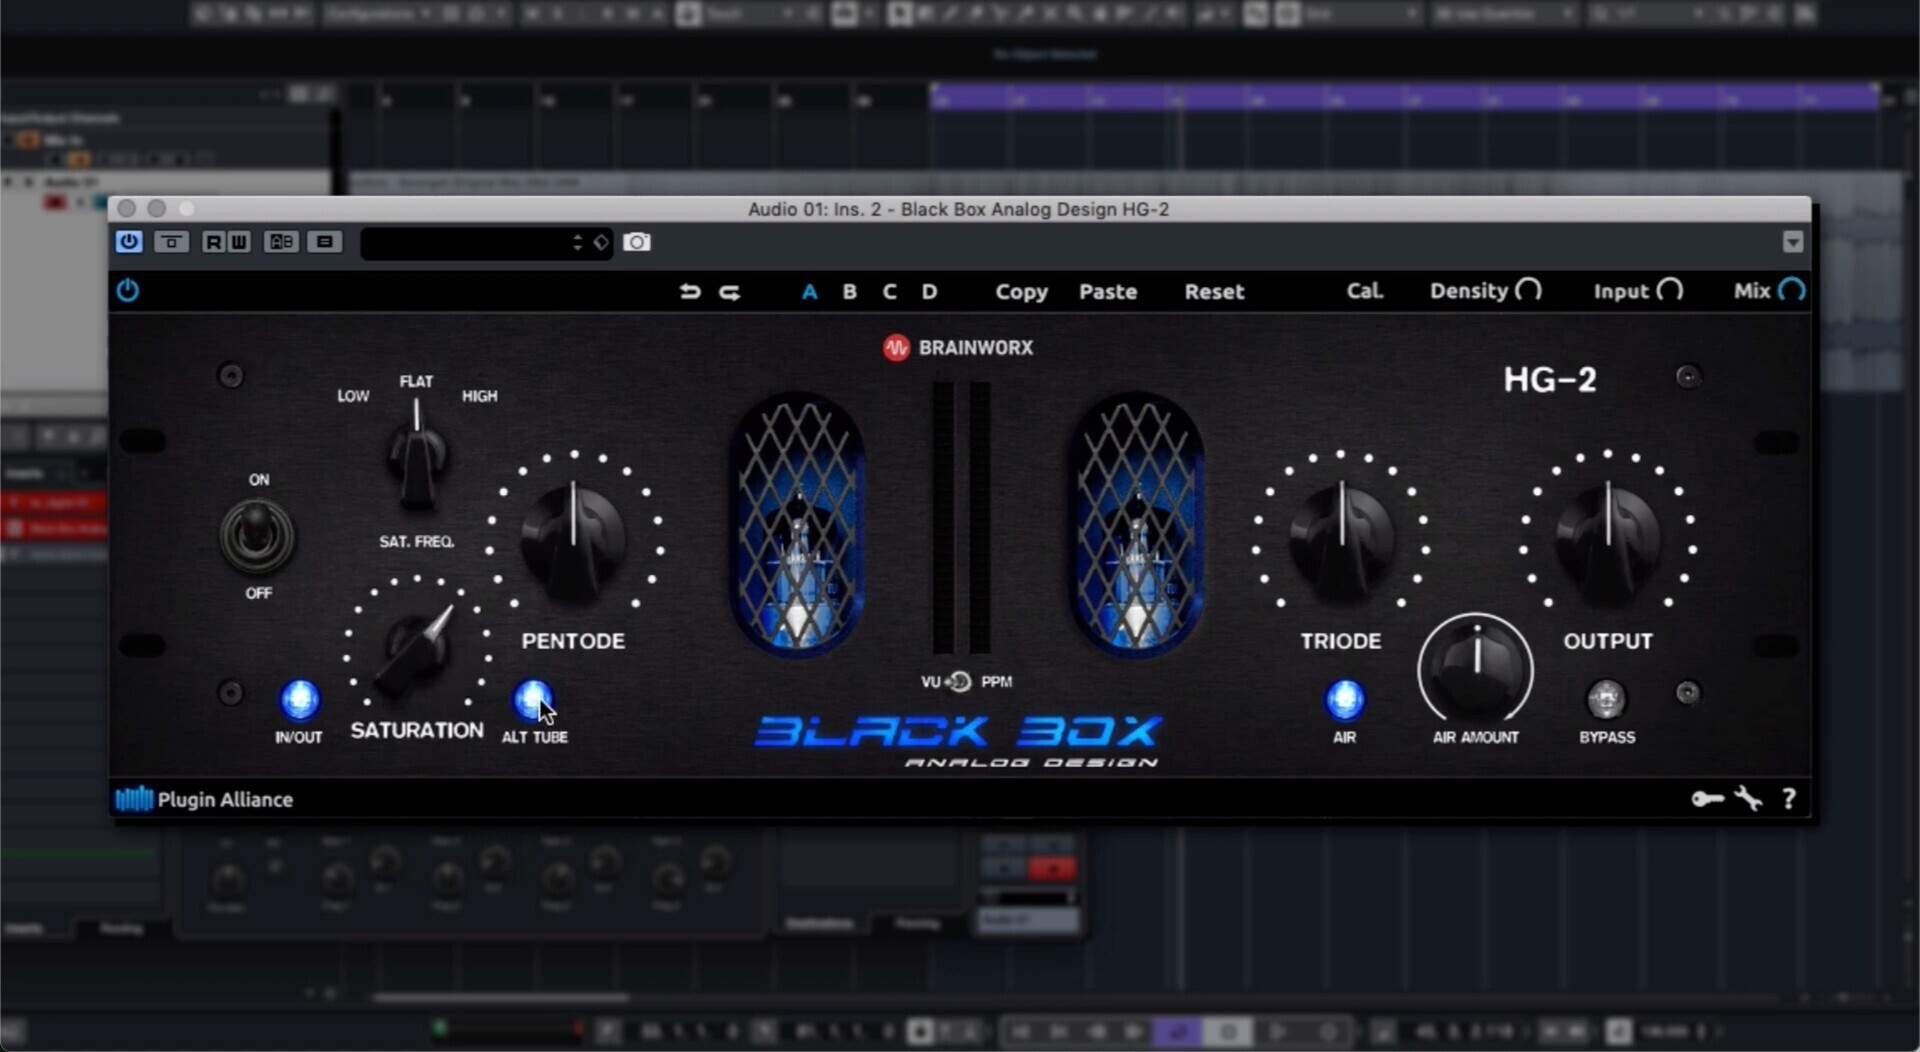
Task: Click the Saturation knob
Action: pyautogui.click(x=418, y=648)
